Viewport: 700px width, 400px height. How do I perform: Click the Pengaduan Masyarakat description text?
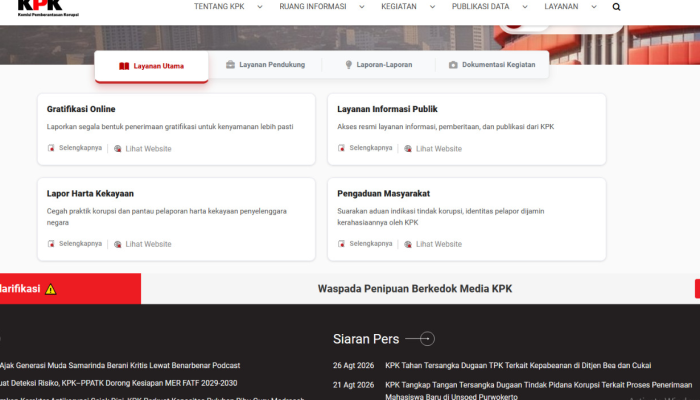point(441,217)
